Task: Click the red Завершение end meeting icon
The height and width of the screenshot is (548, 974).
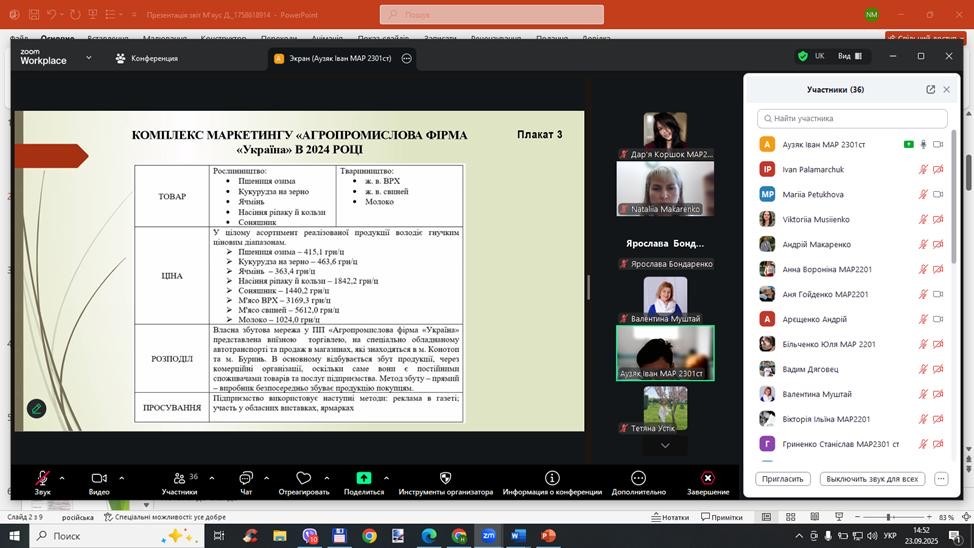Action: click(x=707, y=478)
